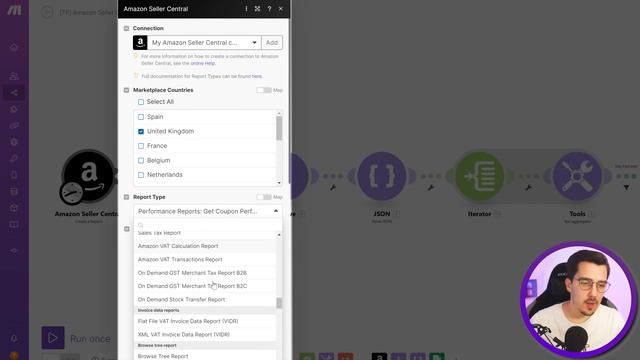Choose Flat File VAT Invoice Data Report

click(205, 321)
